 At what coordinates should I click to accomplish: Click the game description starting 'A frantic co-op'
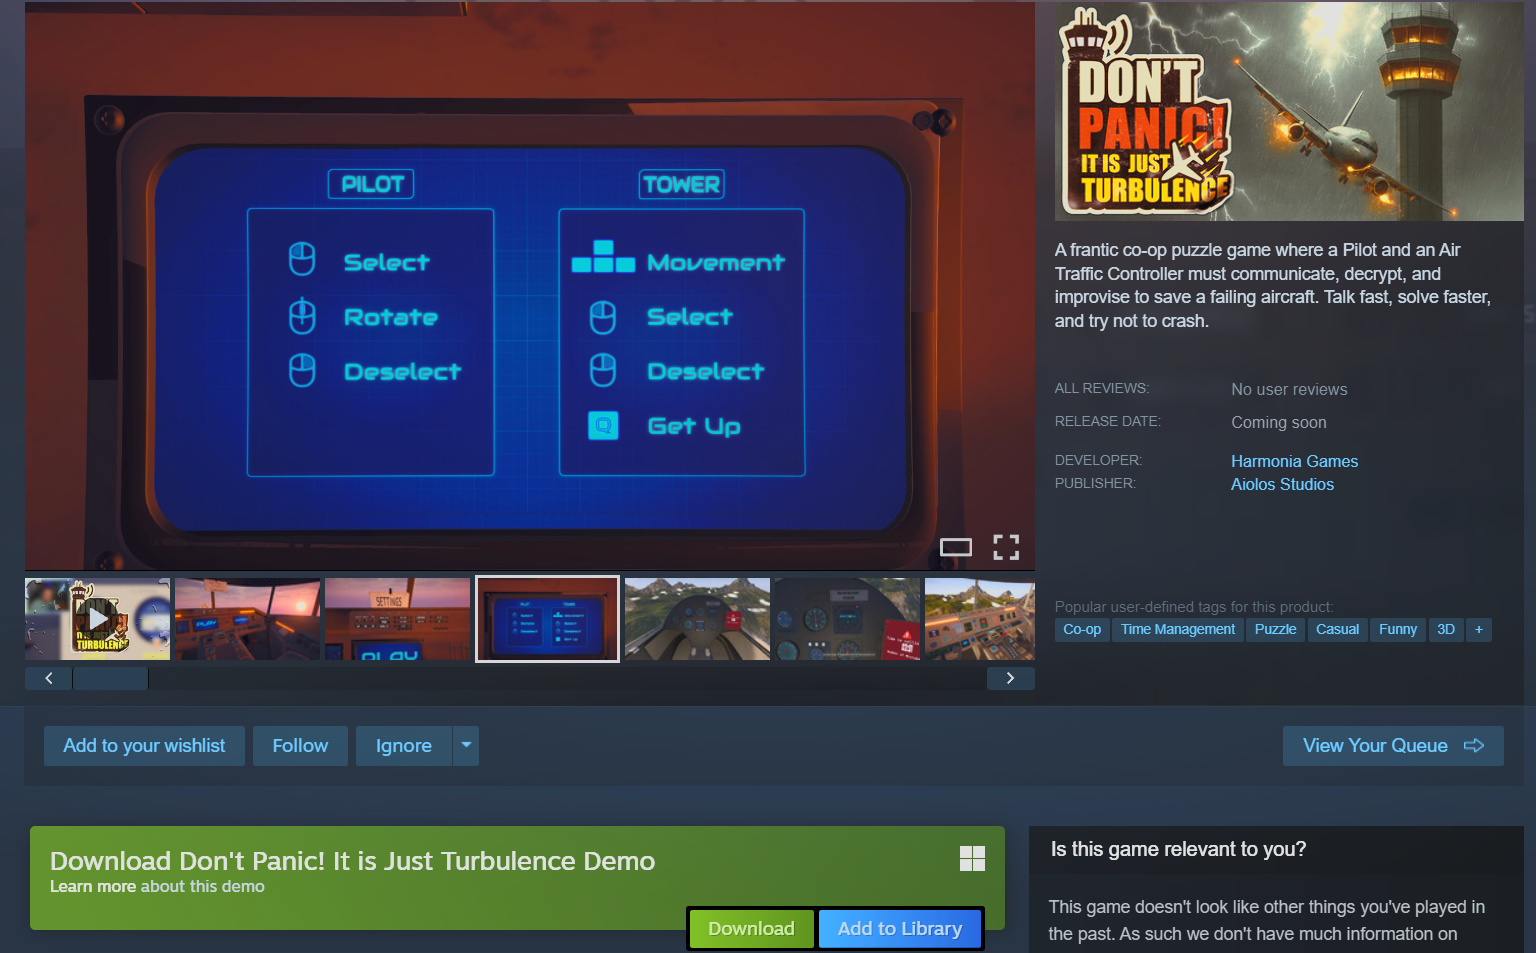[1273, 285]
